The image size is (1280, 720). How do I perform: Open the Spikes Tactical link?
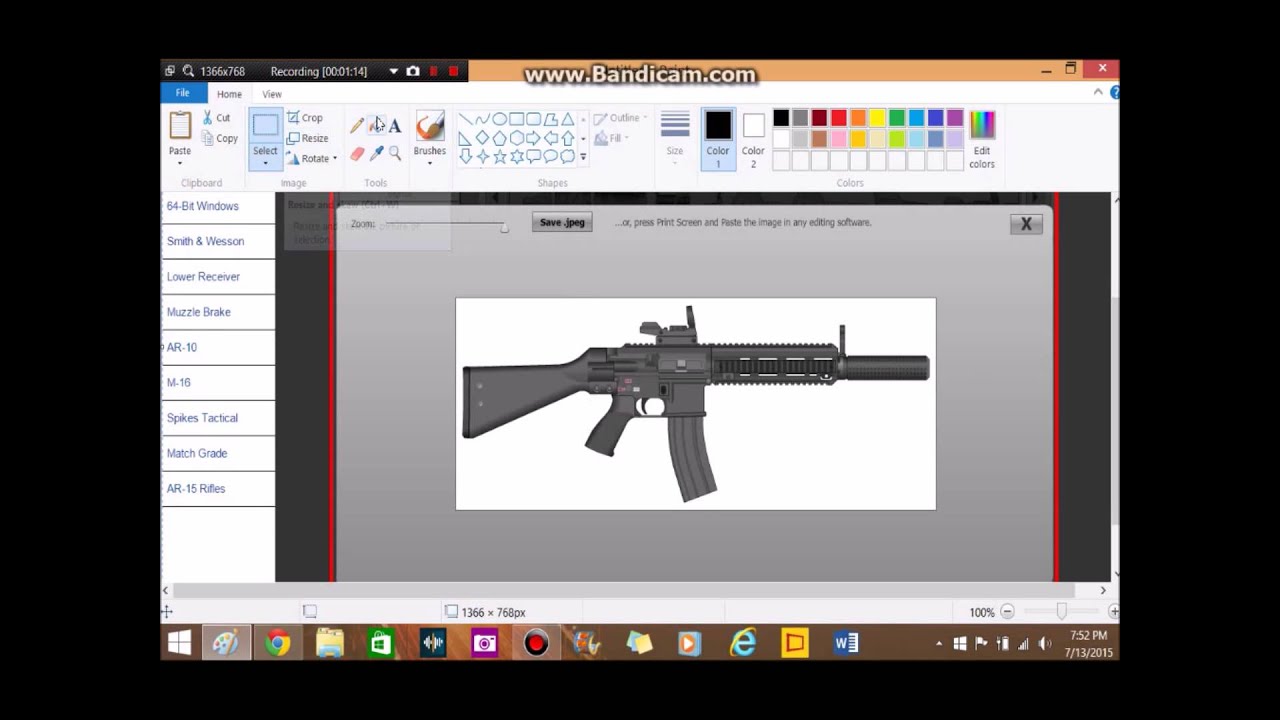(x=202, y=418)
